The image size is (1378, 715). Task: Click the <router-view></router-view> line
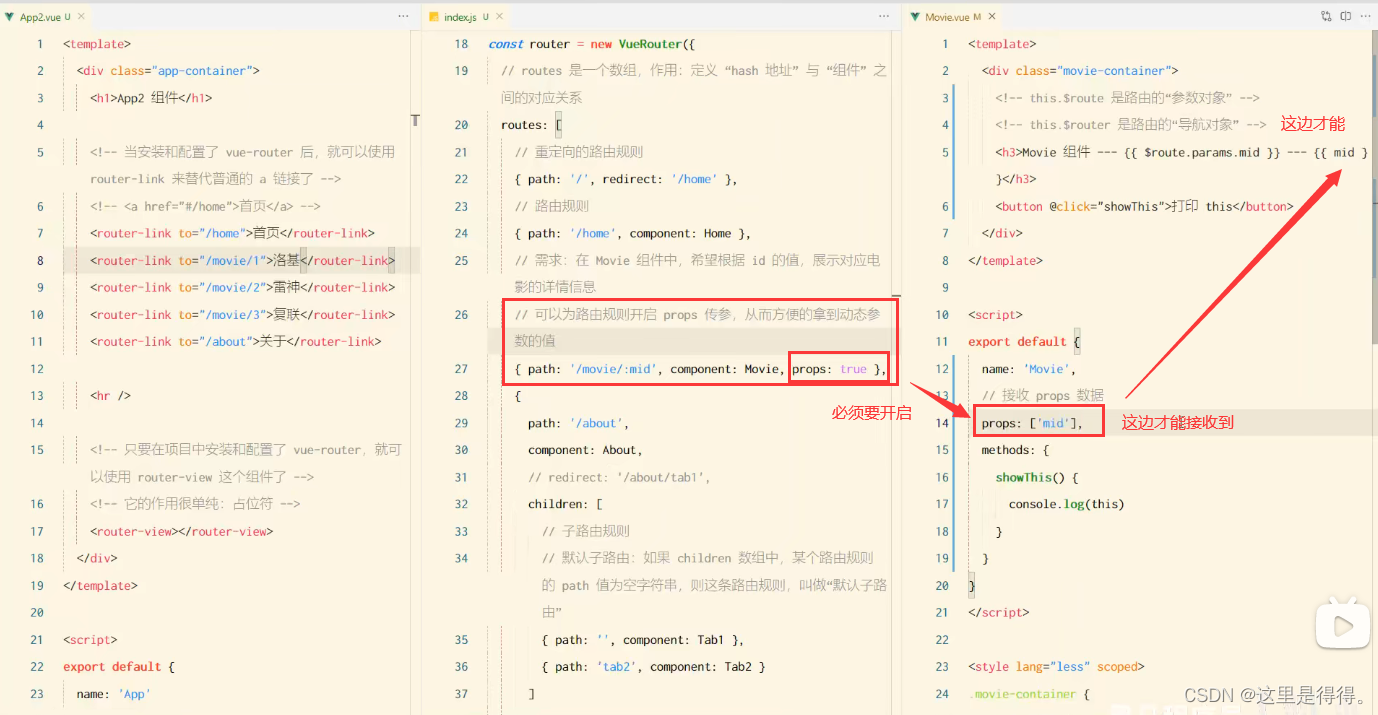coord(181,531)
